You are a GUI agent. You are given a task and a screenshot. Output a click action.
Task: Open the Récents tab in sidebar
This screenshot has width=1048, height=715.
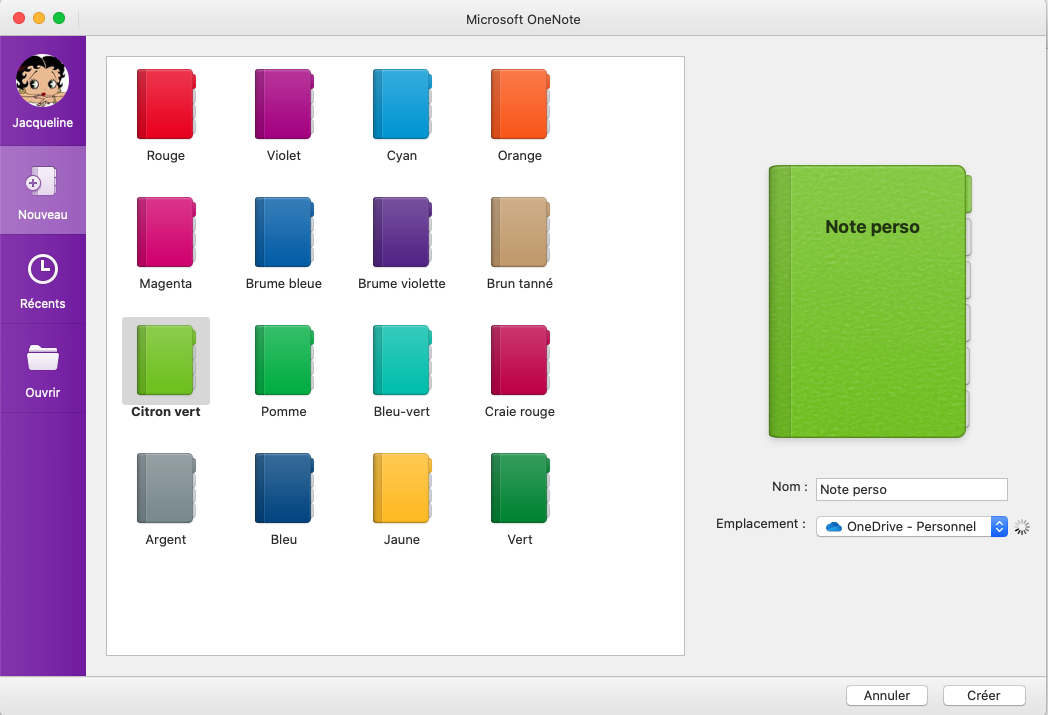tap(43, 280)
